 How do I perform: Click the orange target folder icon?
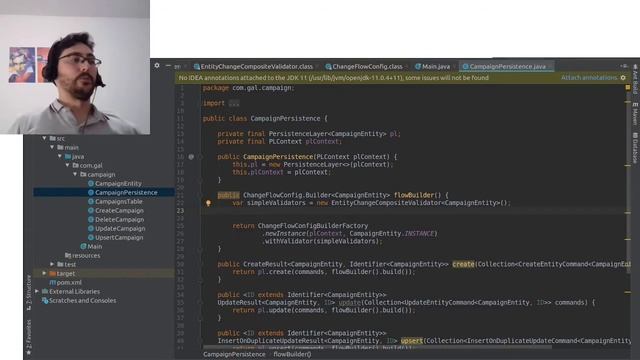coord(53,273)
